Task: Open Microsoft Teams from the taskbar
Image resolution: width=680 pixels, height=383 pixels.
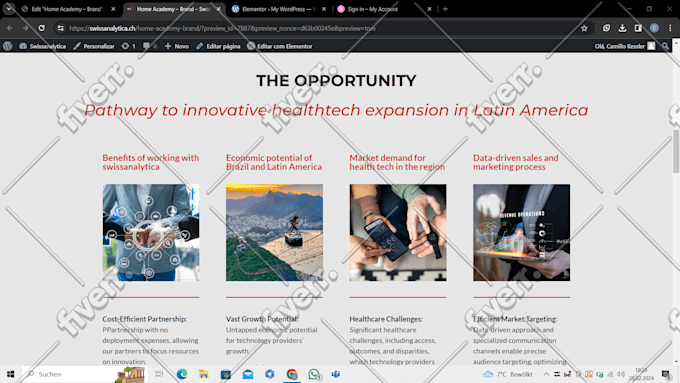Action: tap(336, 374)
